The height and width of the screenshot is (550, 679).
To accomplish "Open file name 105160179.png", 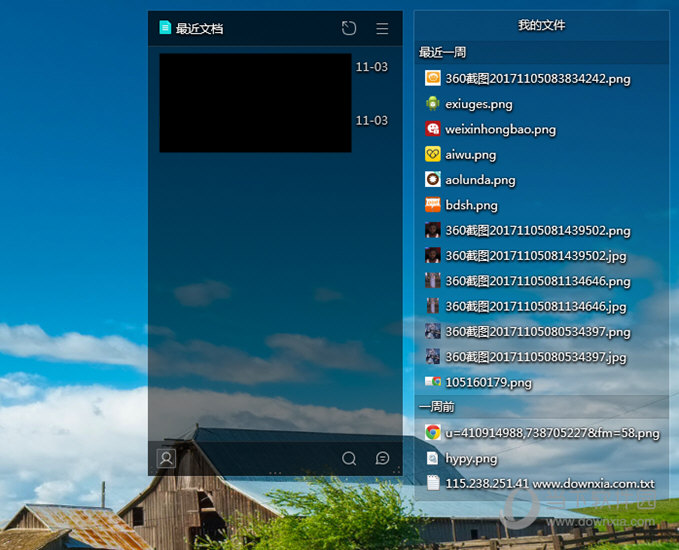I will pyautogui.click(x=488, y=382).
